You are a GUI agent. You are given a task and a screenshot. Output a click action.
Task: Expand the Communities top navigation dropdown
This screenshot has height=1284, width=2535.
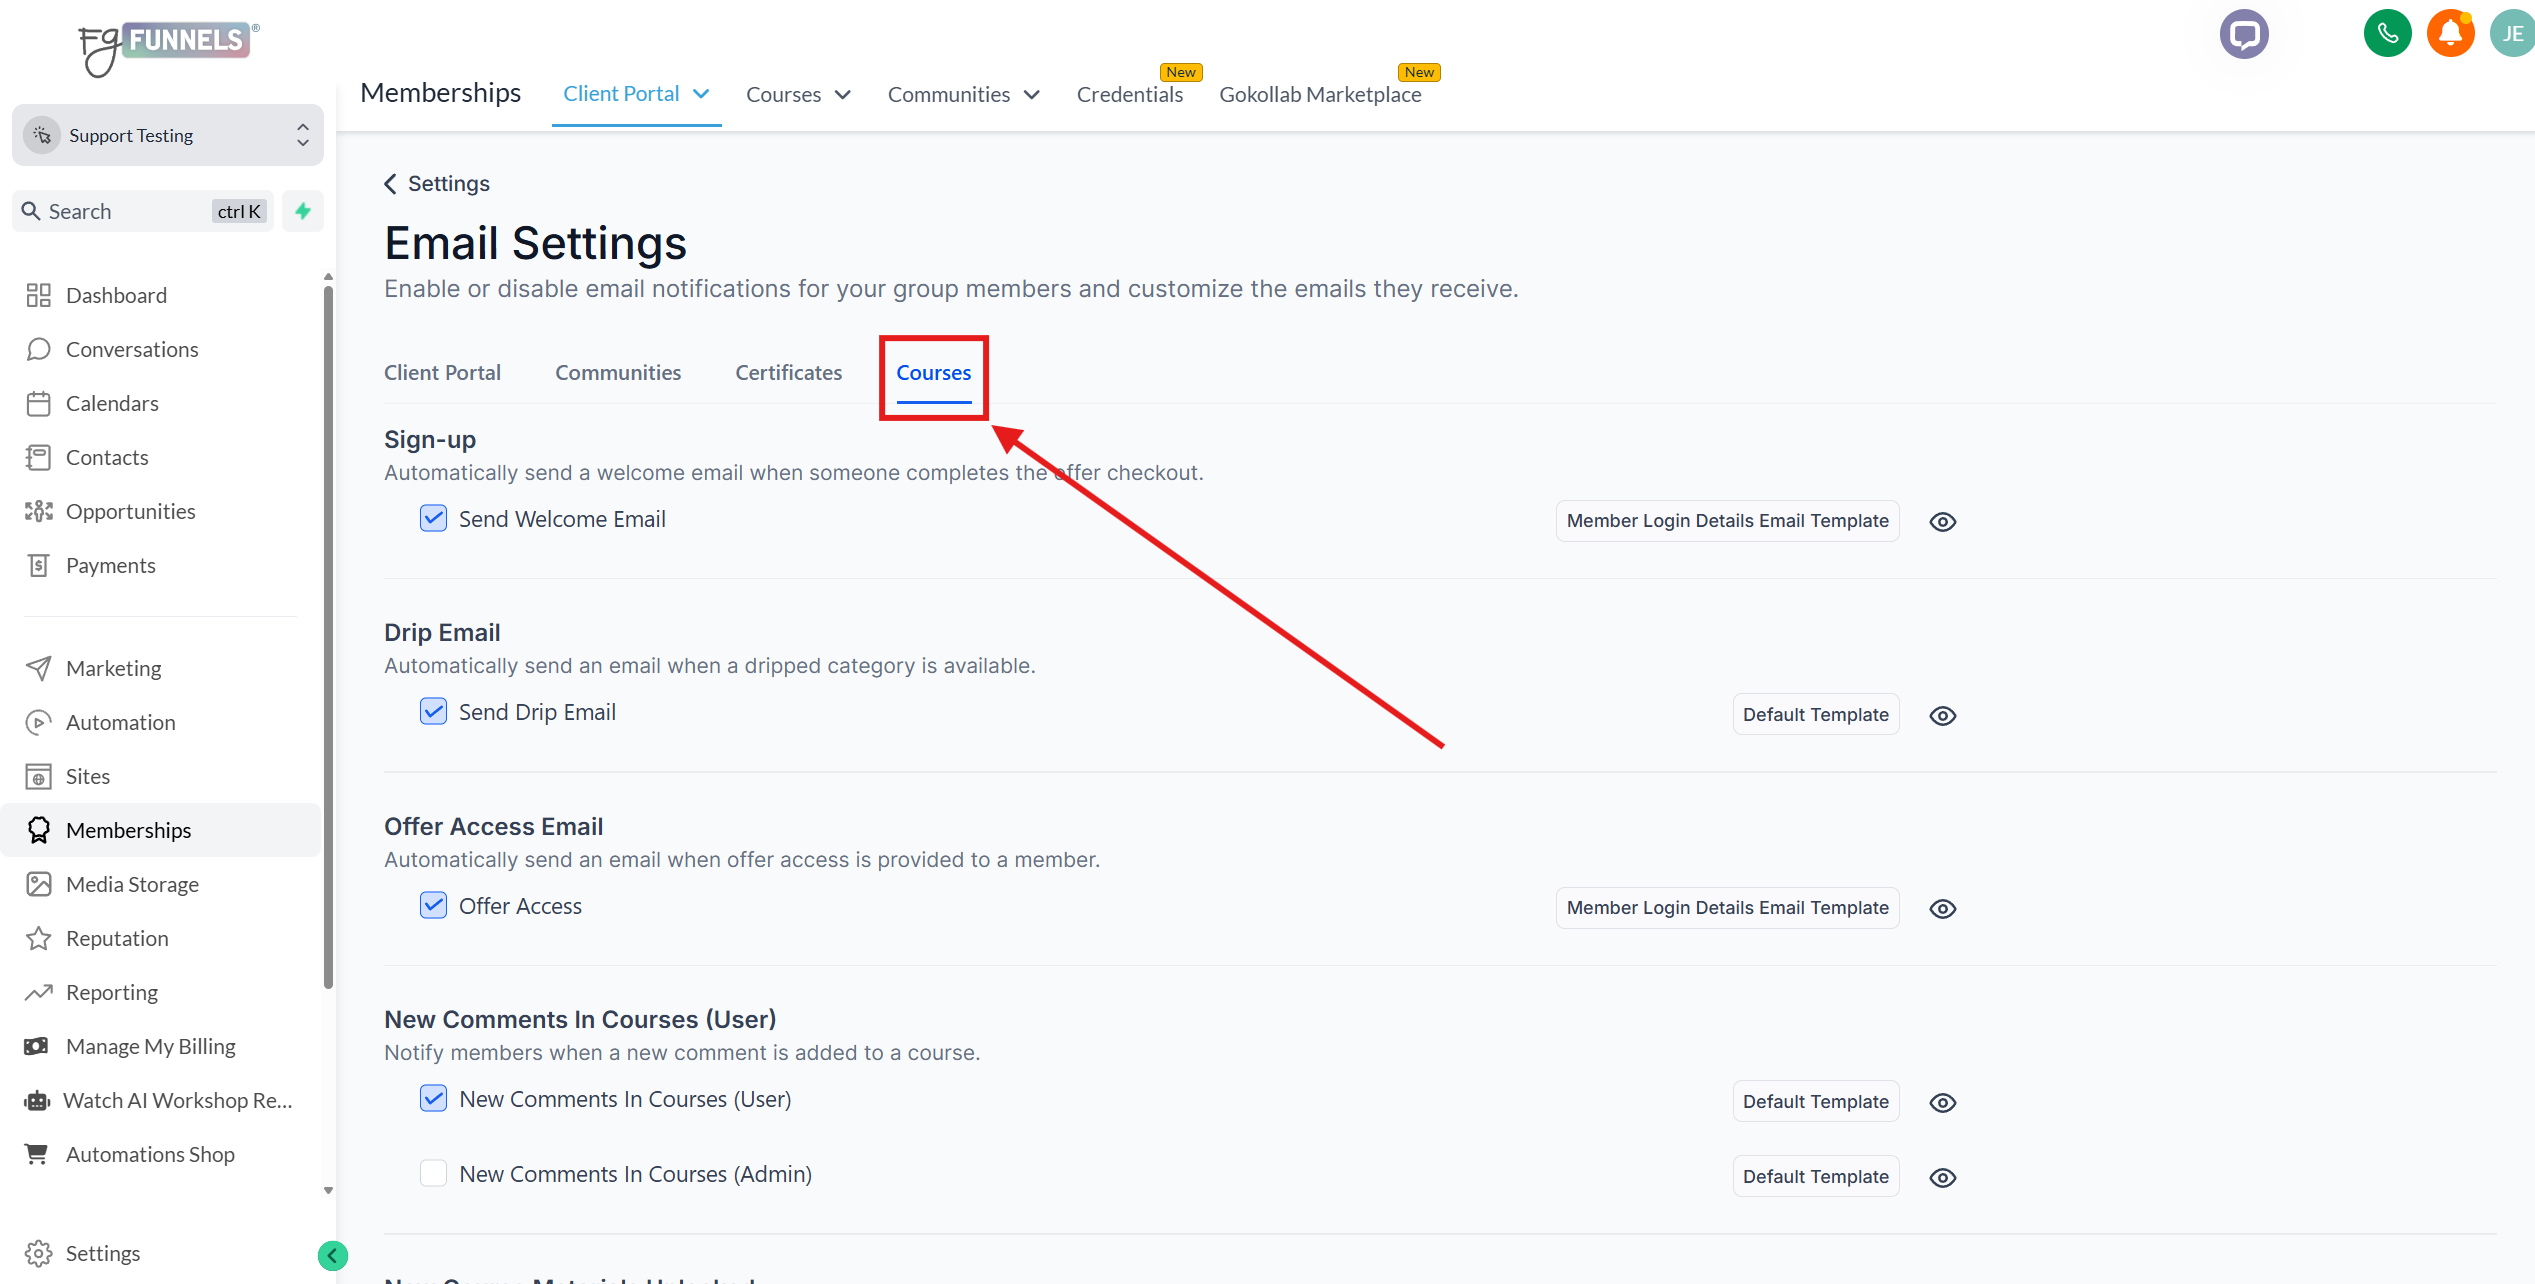click(963, 95)
